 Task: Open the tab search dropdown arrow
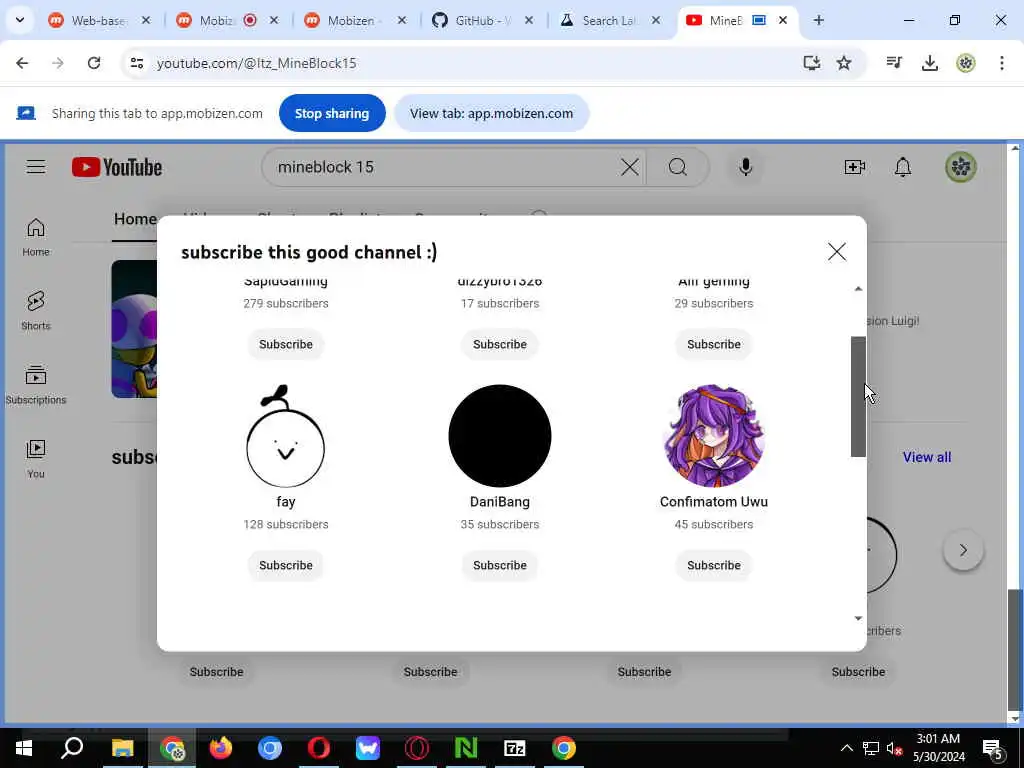20,20
